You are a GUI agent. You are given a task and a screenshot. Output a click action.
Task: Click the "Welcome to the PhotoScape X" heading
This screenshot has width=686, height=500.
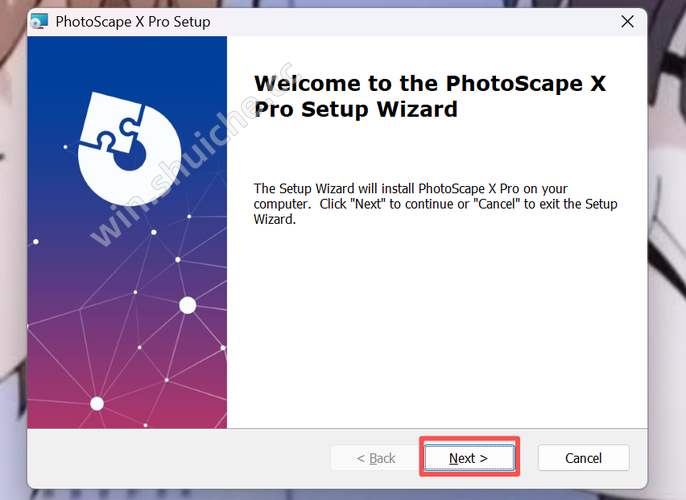click(430, 83)
